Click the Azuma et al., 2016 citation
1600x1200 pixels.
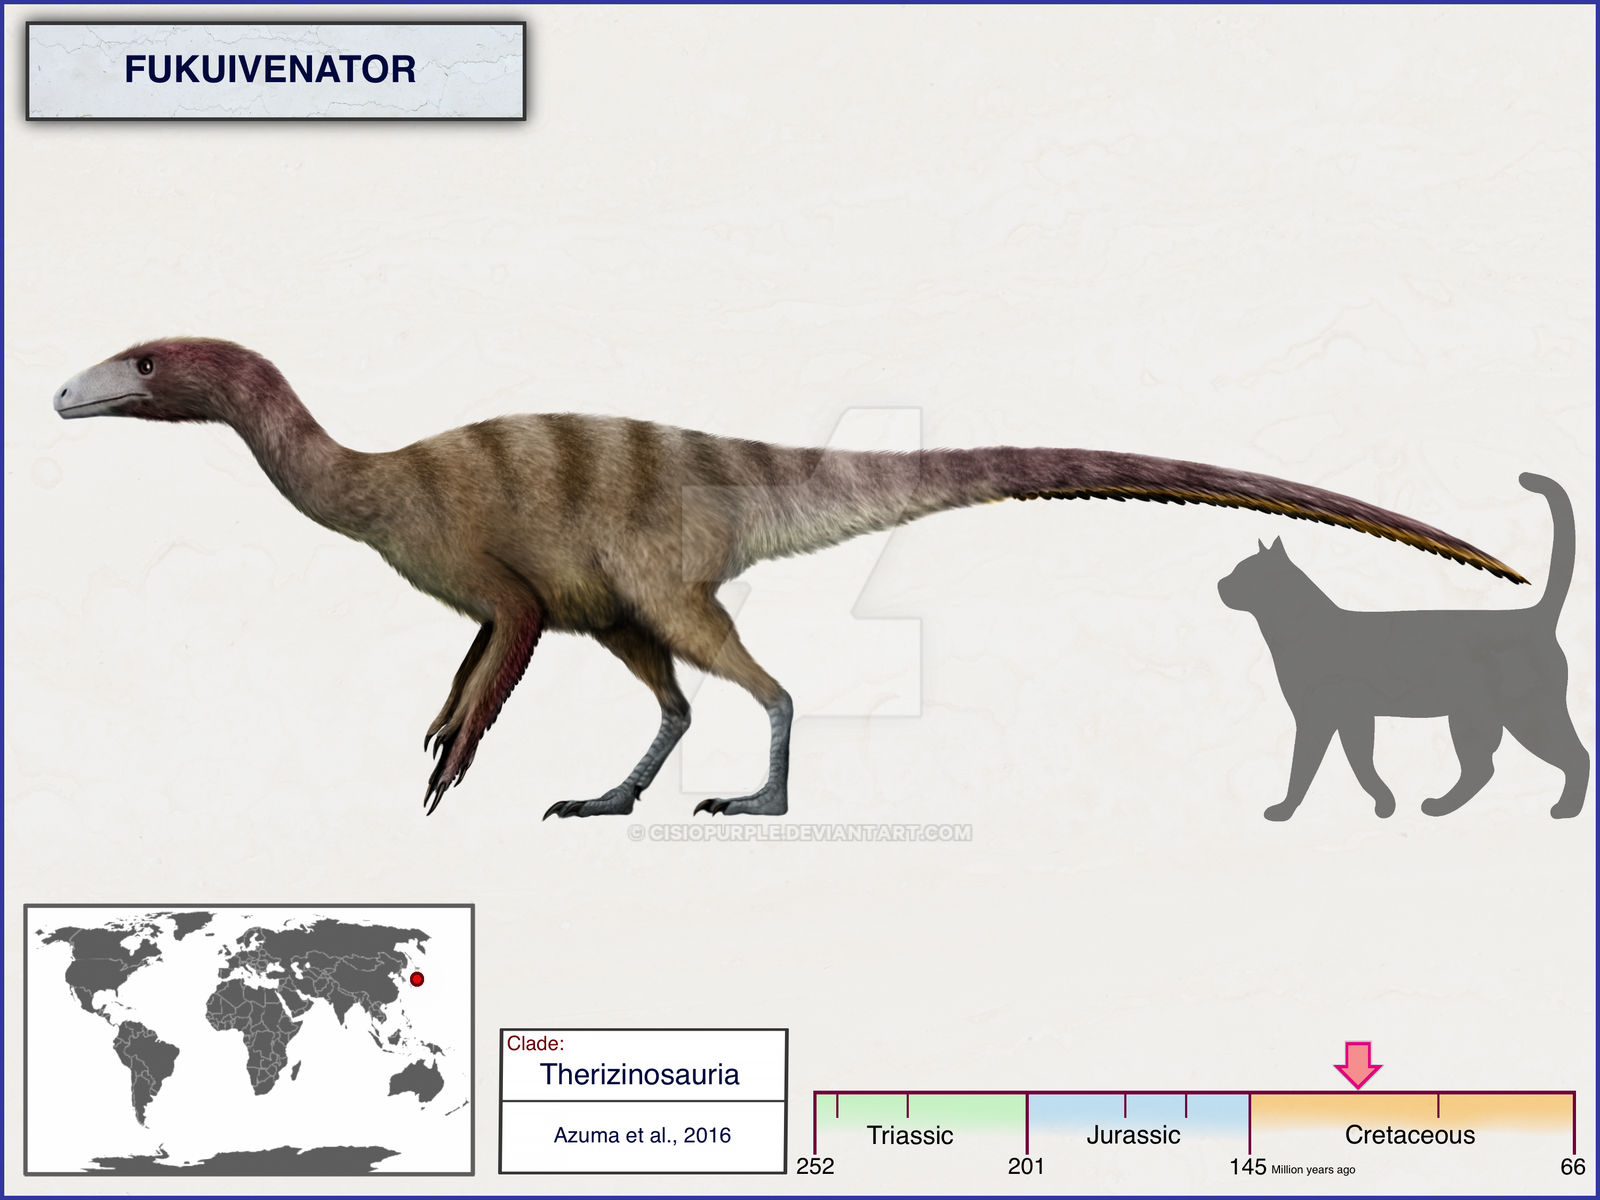click(642, 1135)
